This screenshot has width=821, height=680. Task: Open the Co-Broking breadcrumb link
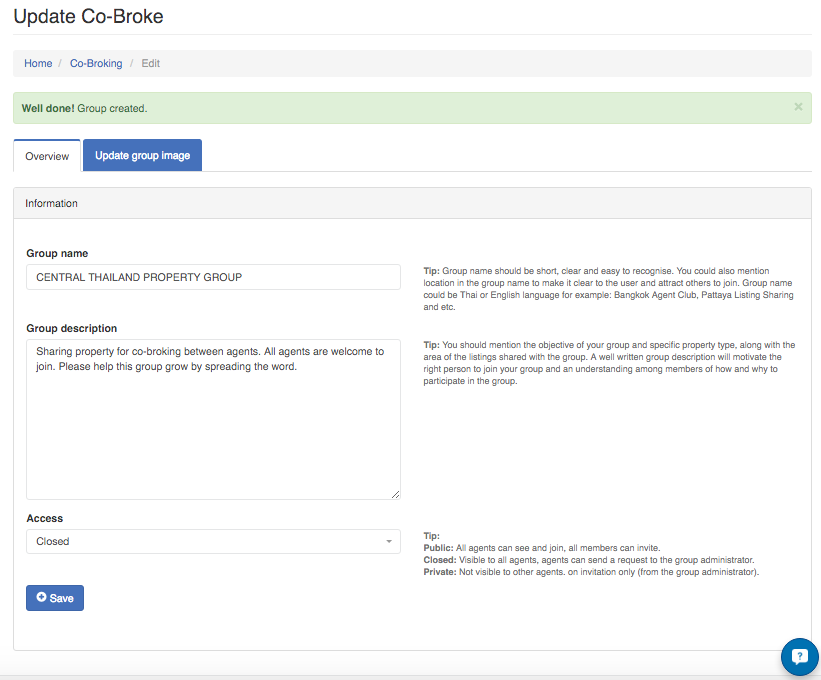pyautogui.click(x=96, y=63)
